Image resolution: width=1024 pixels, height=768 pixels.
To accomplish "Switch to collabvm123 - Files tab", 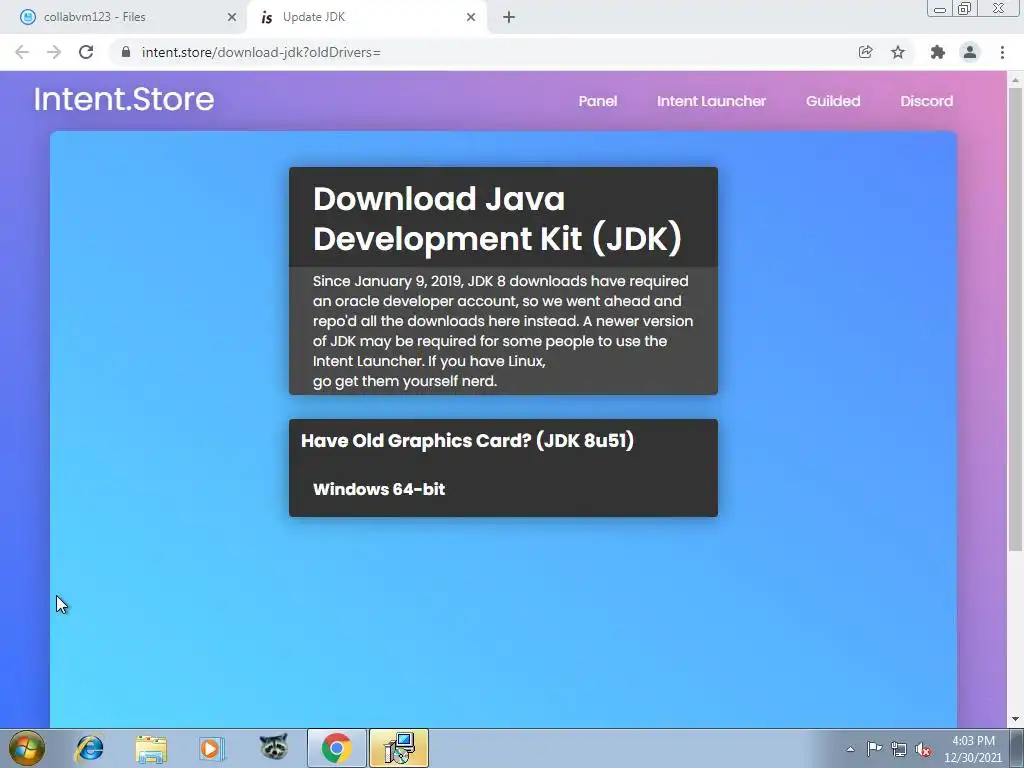I will tap(124, 18).
